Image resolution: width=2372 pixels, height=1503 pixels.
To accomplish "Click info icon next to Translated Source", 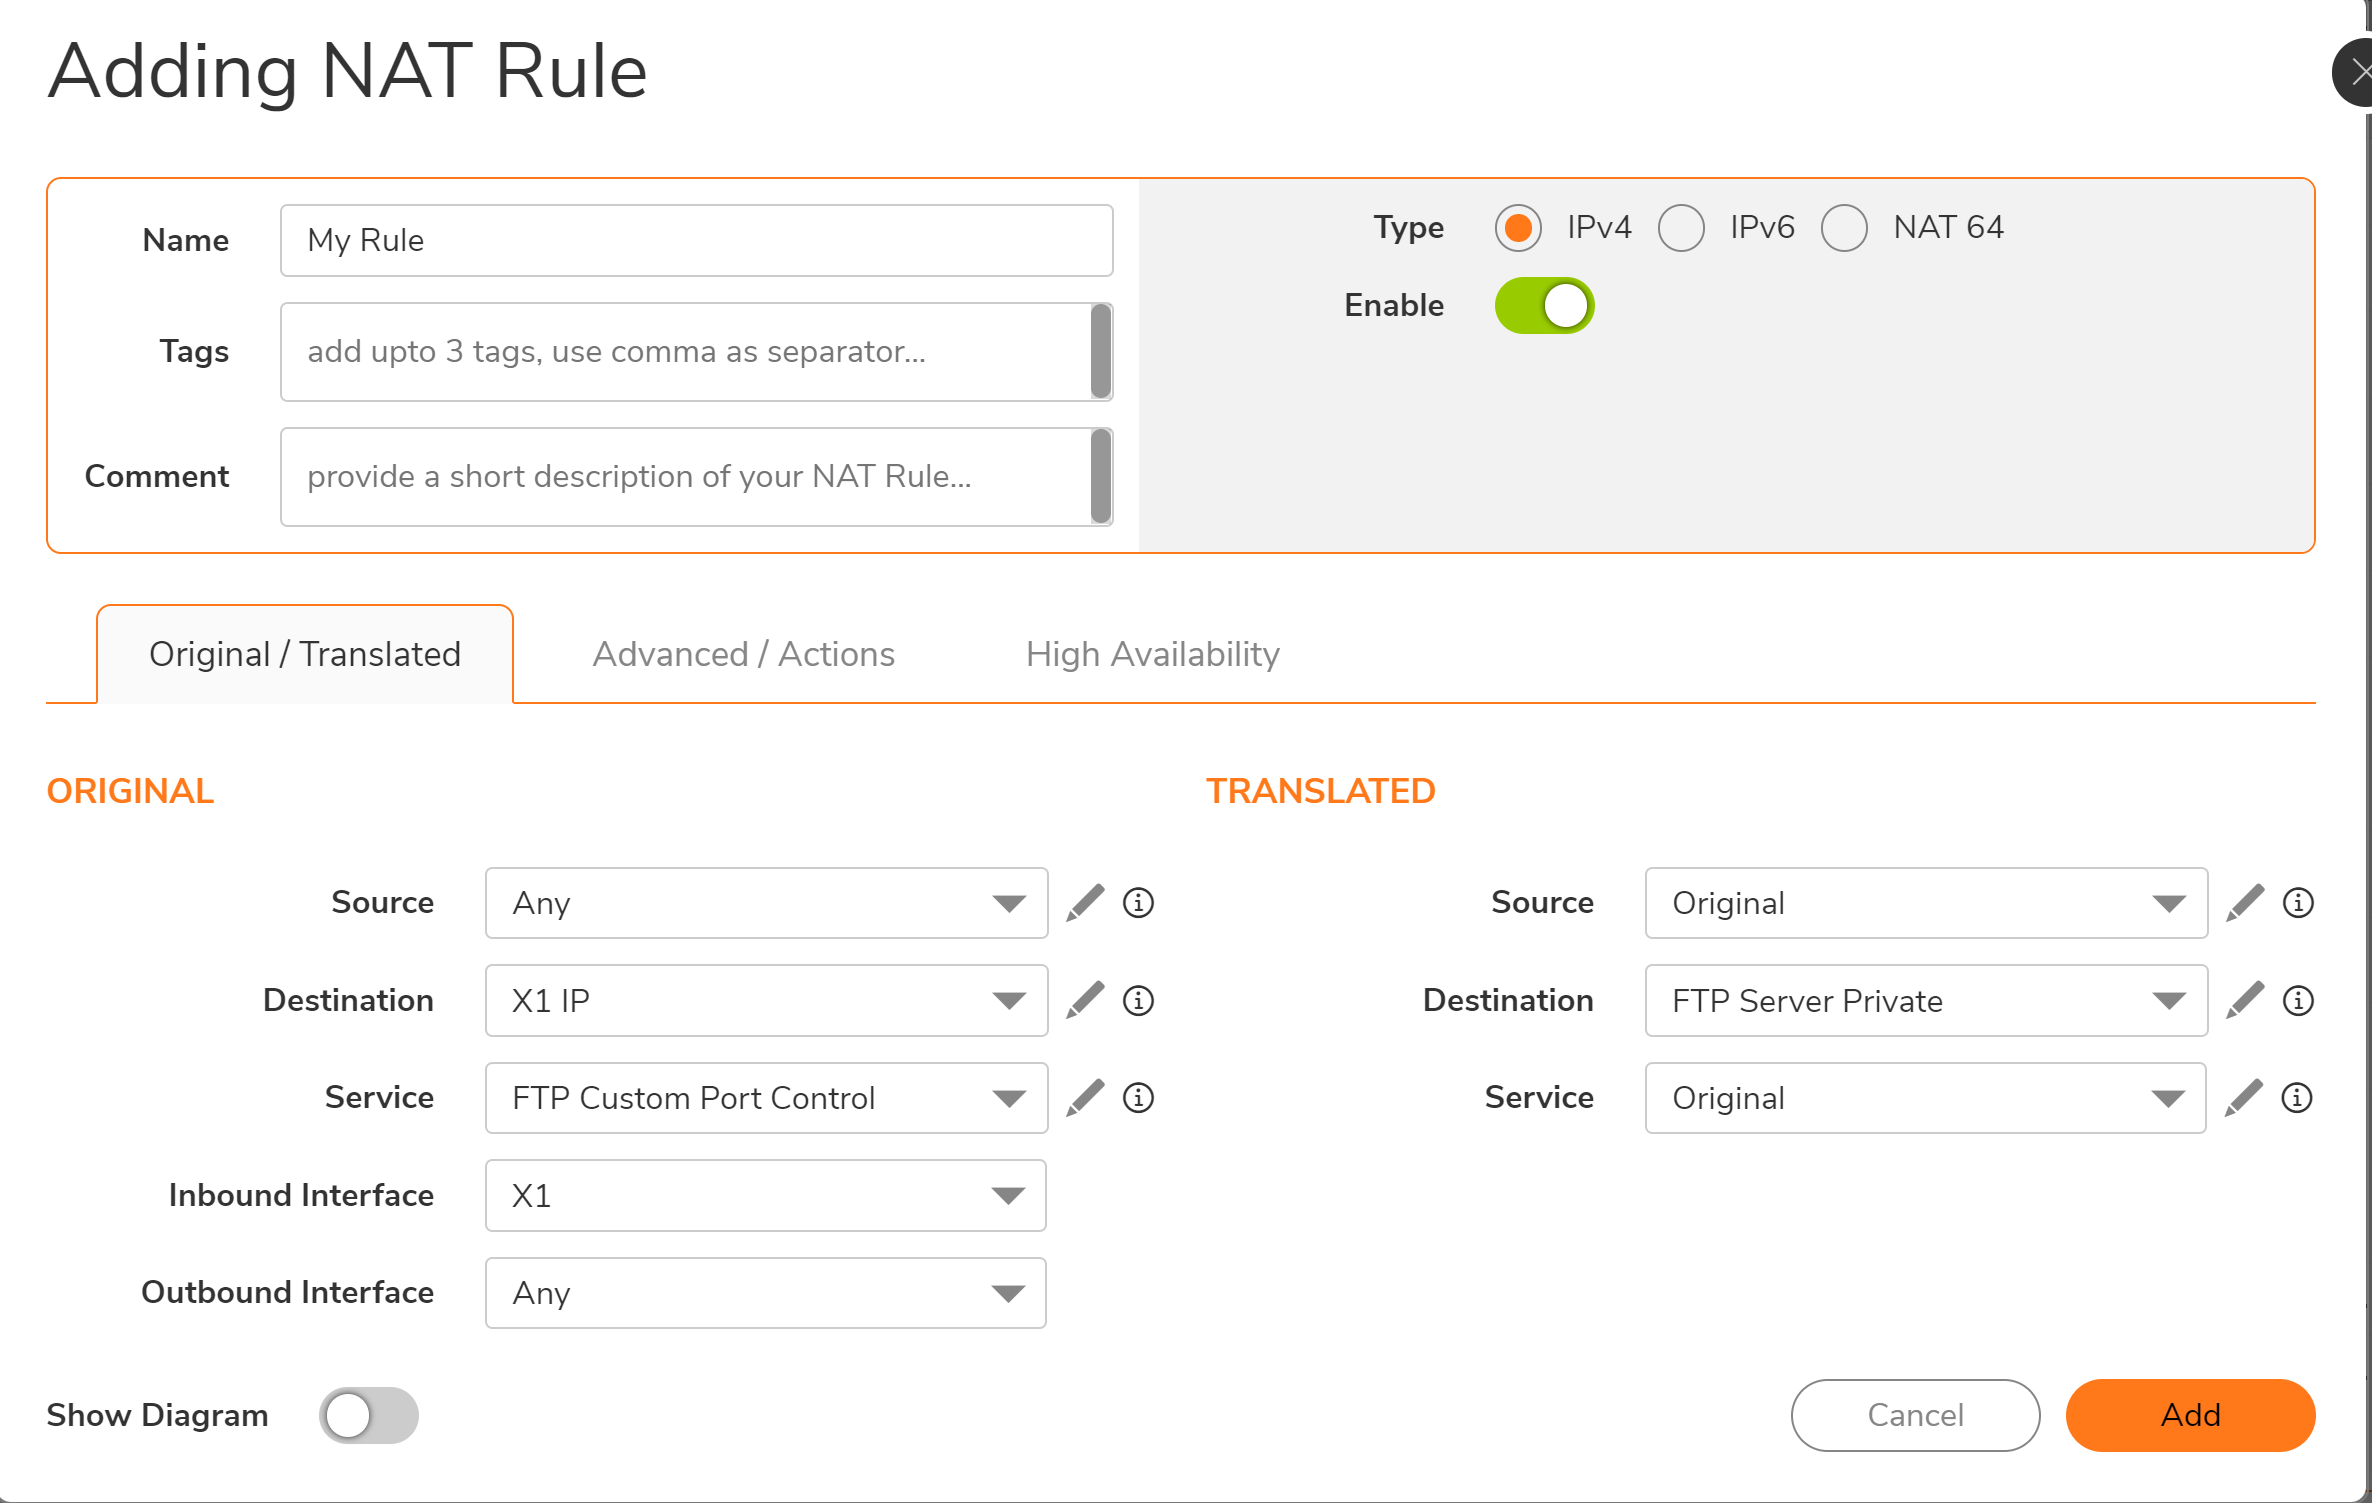I will click(x=2298, y=903).
